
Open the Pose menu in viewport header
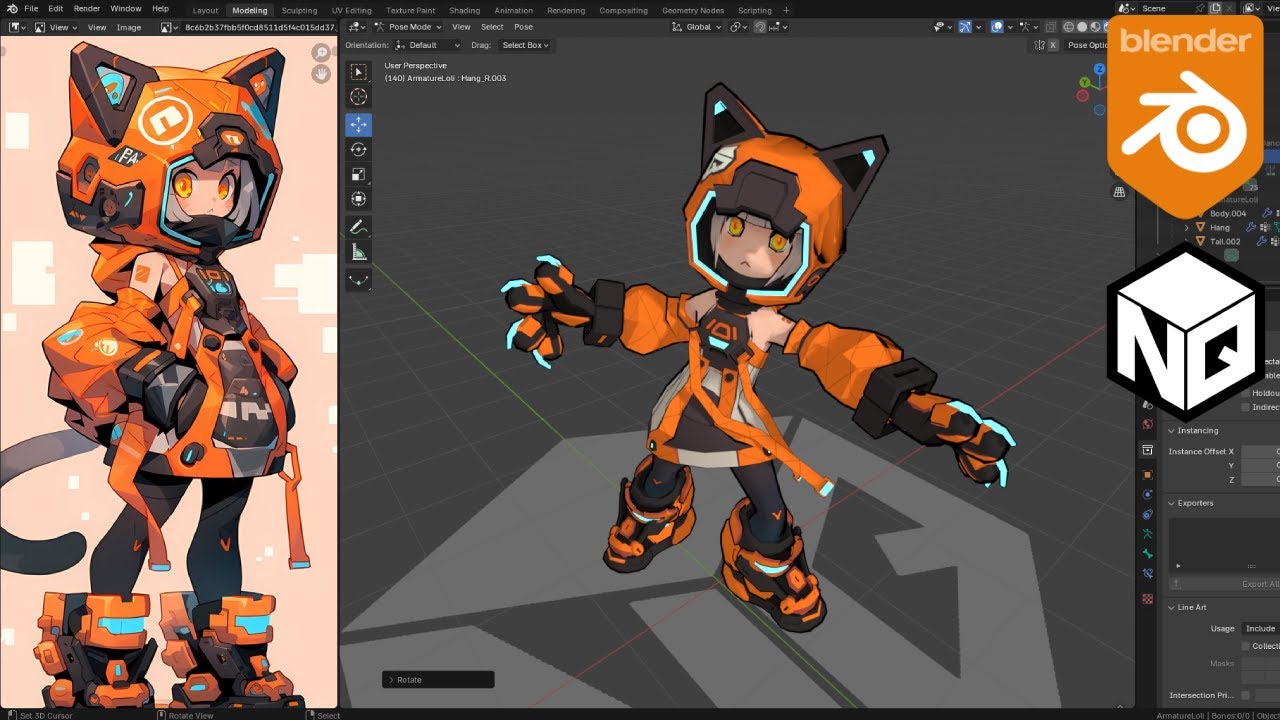coord(523,27)
